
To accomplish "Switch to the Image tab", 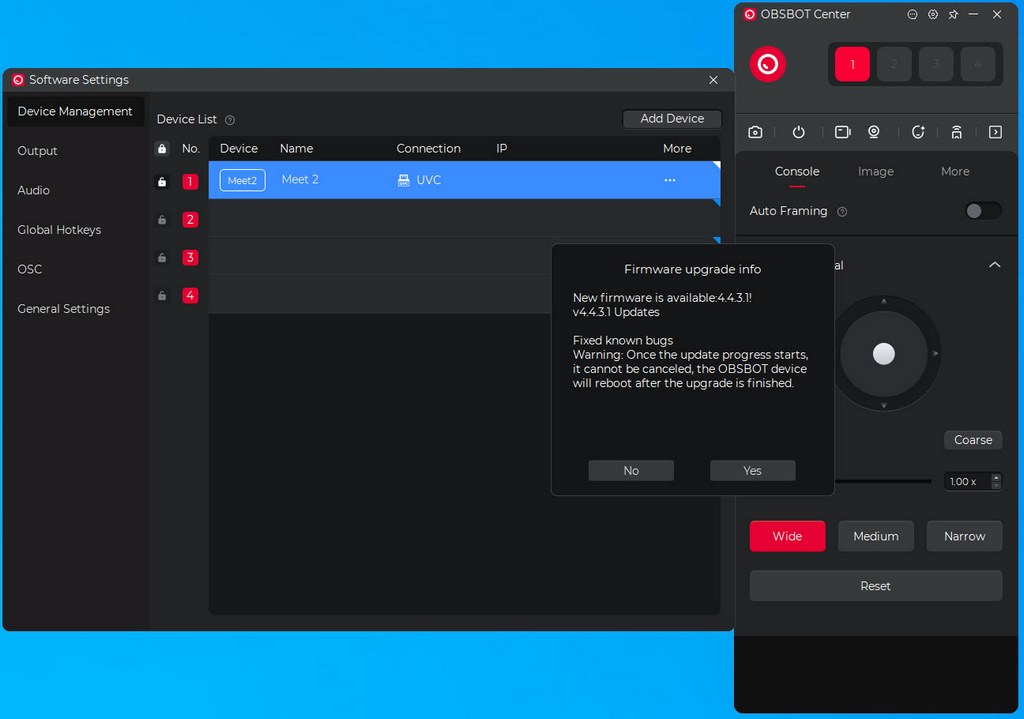I will (x=876, y=171).
